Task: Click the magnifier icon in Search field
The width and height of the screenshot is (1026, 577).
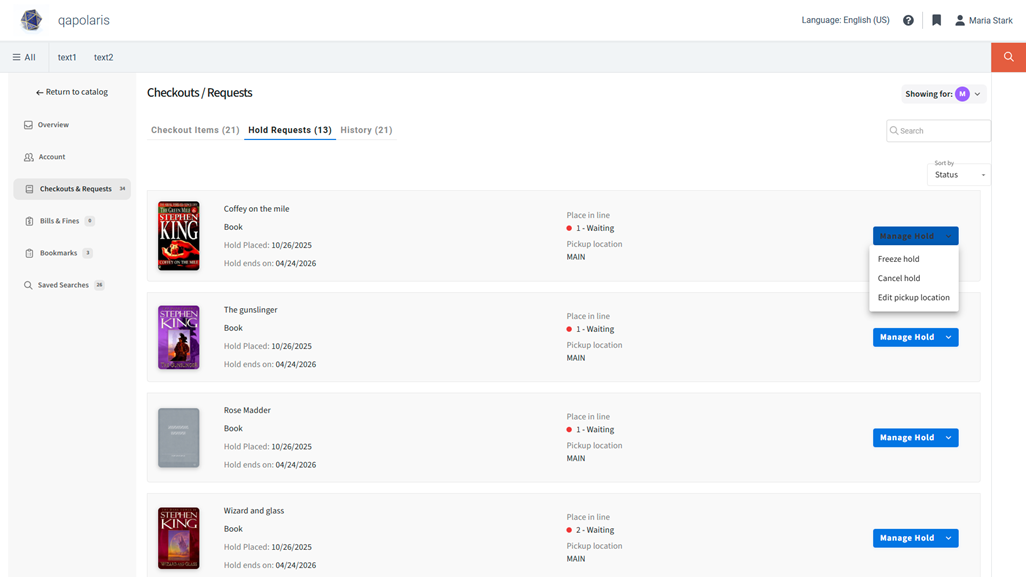Action: coord(894,131)
